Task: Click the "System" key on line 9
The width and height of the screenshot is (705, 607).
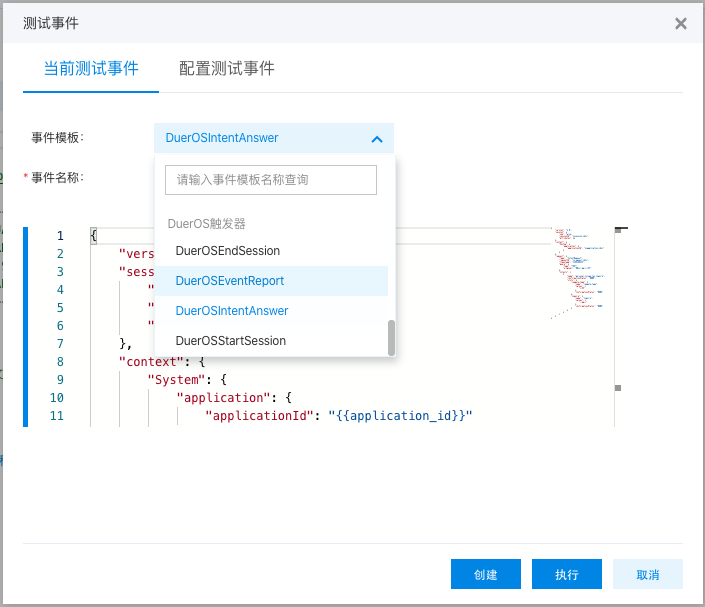Action: click(177, 380)
